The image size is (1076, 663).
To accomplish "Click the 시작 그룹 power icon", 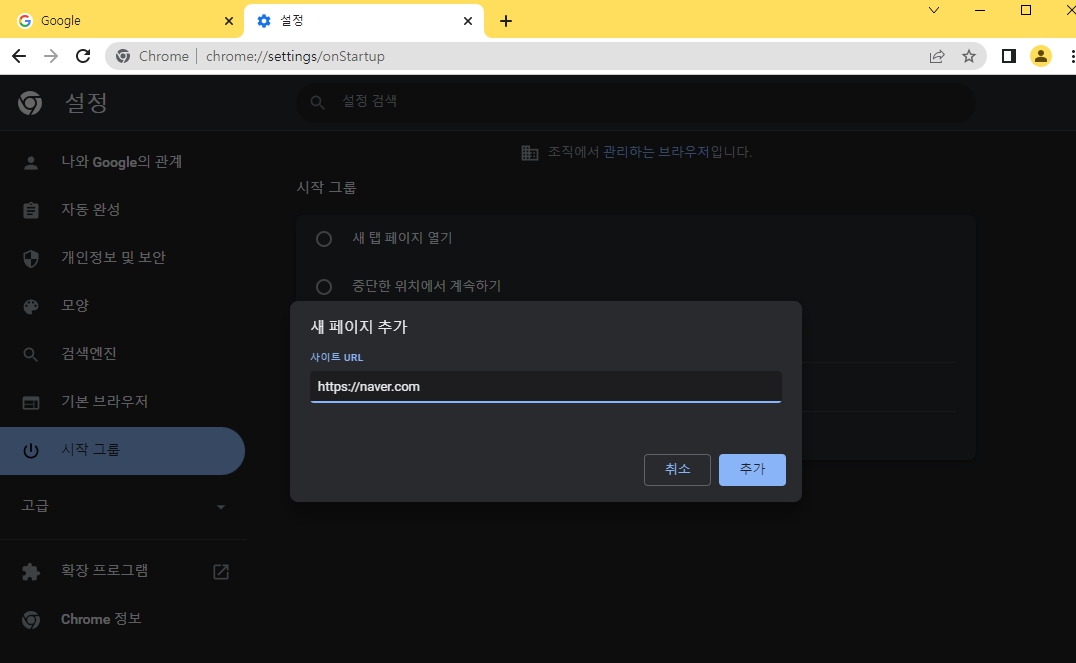I will point(30,449).
